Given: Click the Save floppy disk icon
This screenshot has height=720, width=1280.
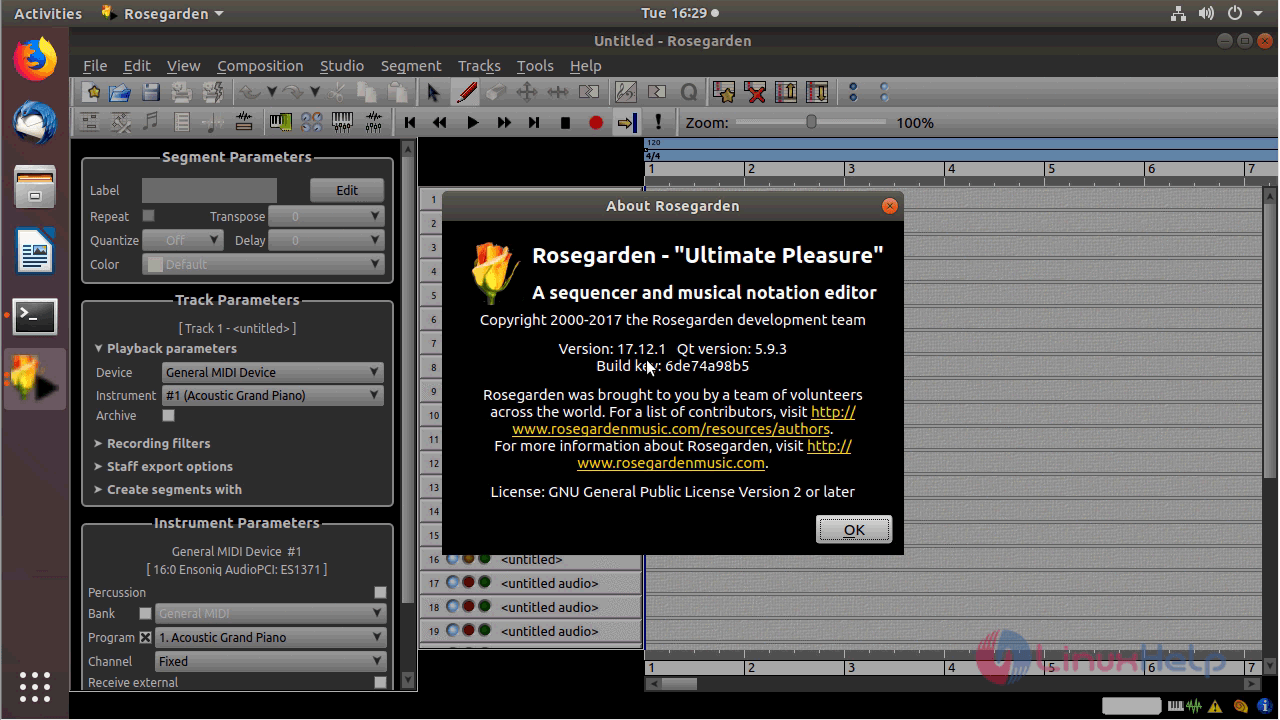Looking at the screenshot, I should point(151,92).
